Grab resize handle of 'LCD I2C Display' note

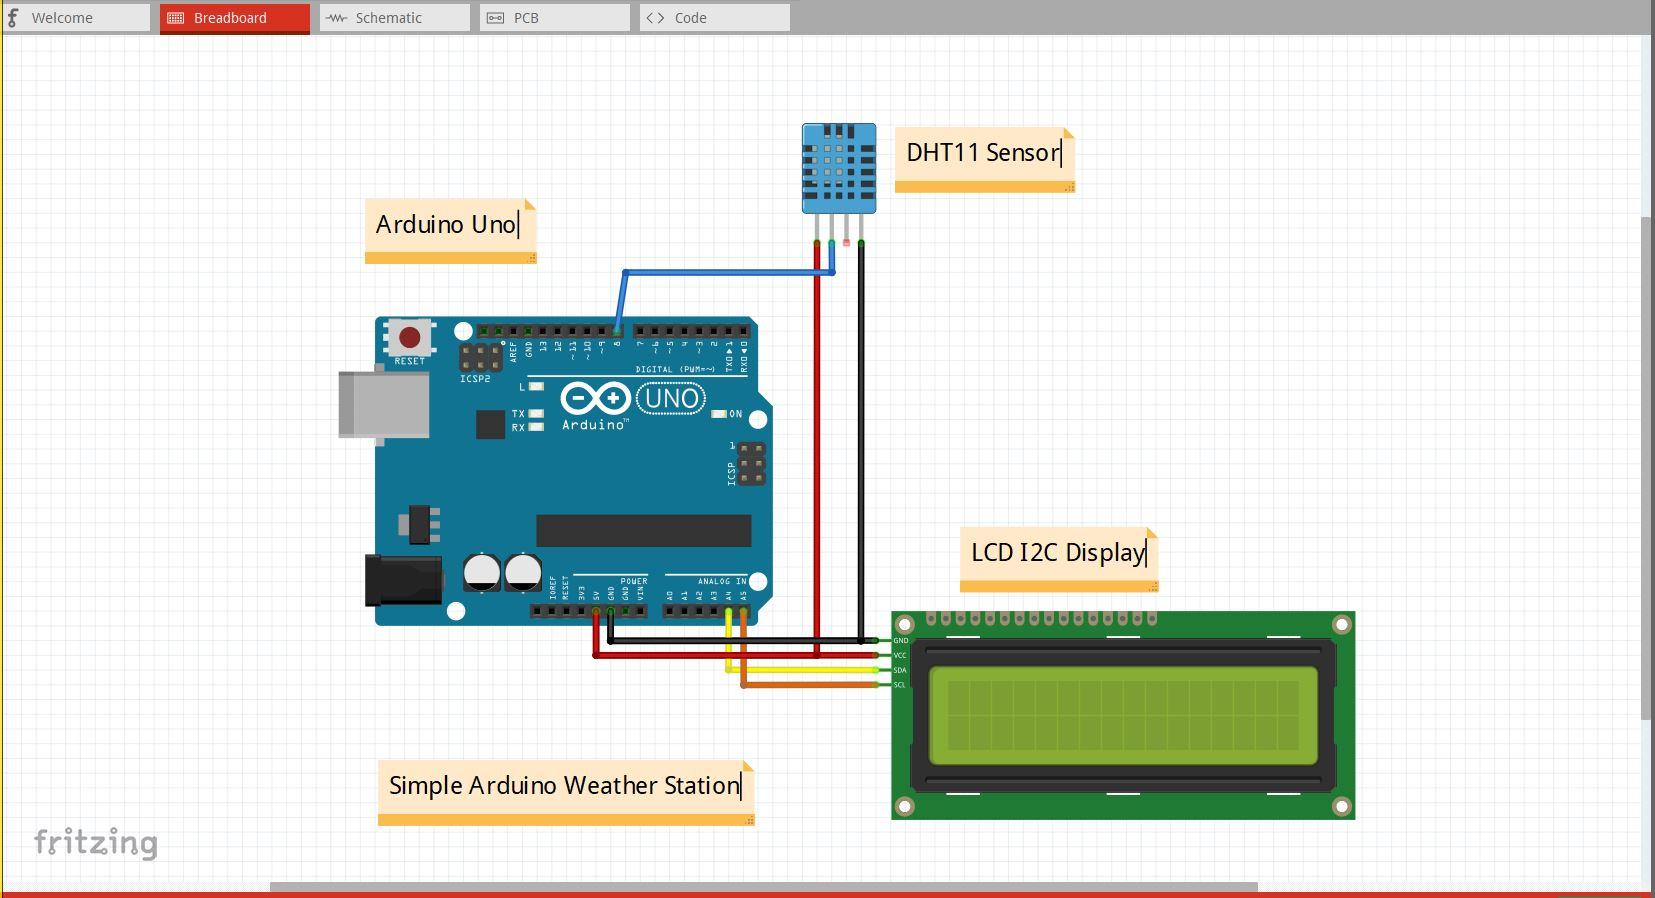click(1154, 587)
